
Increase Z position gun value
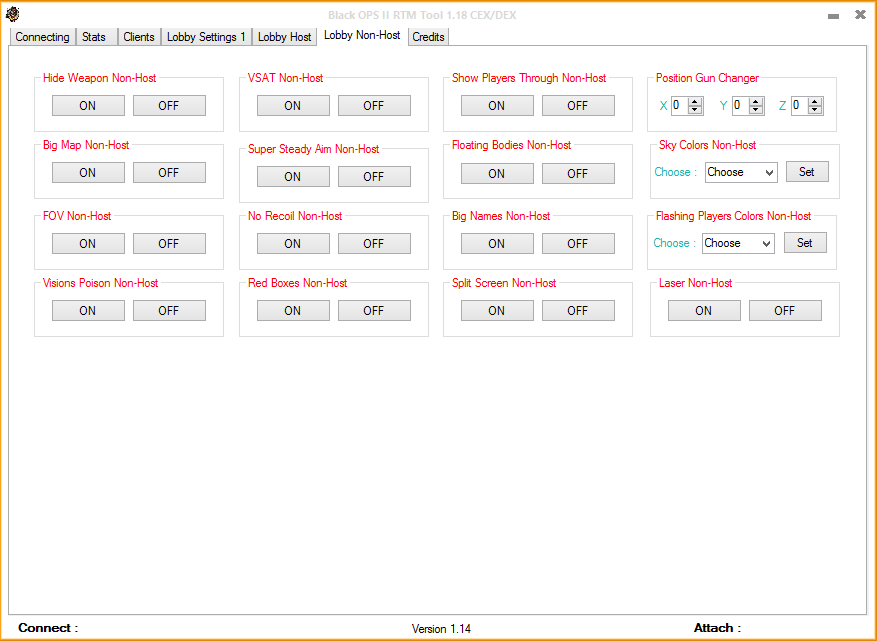click(x=815, y=102)
